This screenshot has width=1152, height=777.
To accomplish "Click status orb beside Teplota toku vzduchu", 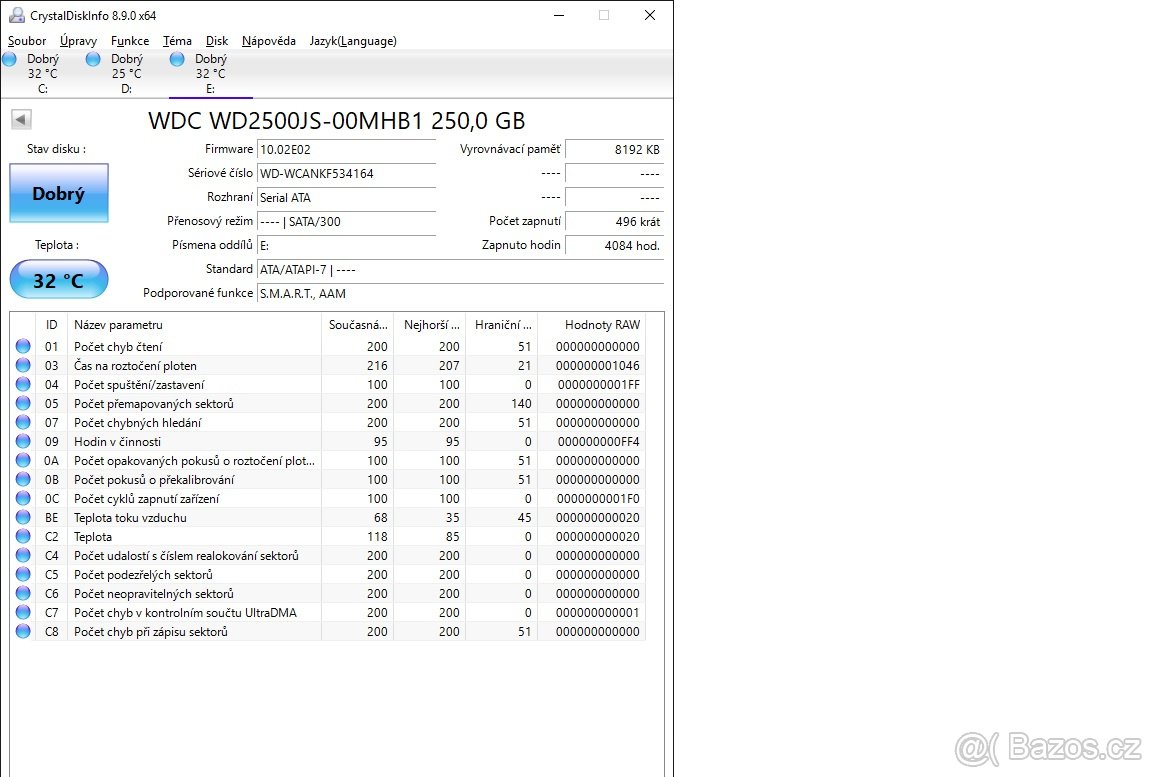I will point(23,518).
